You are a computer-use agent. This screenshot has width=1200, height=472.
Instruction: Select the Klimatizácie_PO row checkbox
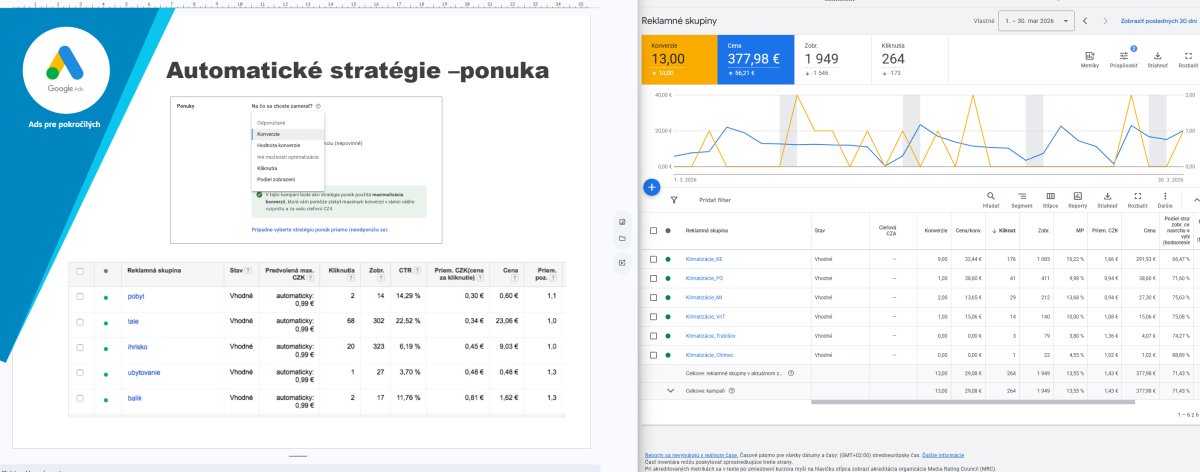tap(653, 278)
